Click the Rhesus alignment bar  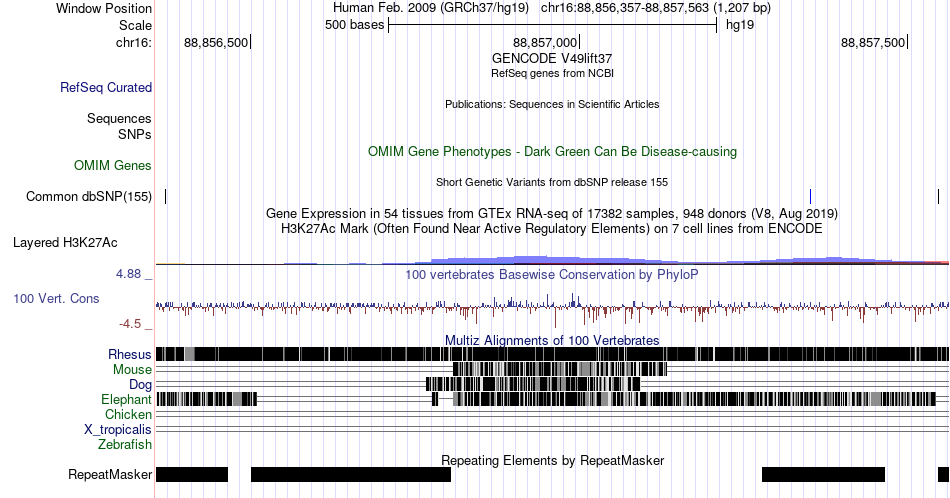[x=552, y=354]
